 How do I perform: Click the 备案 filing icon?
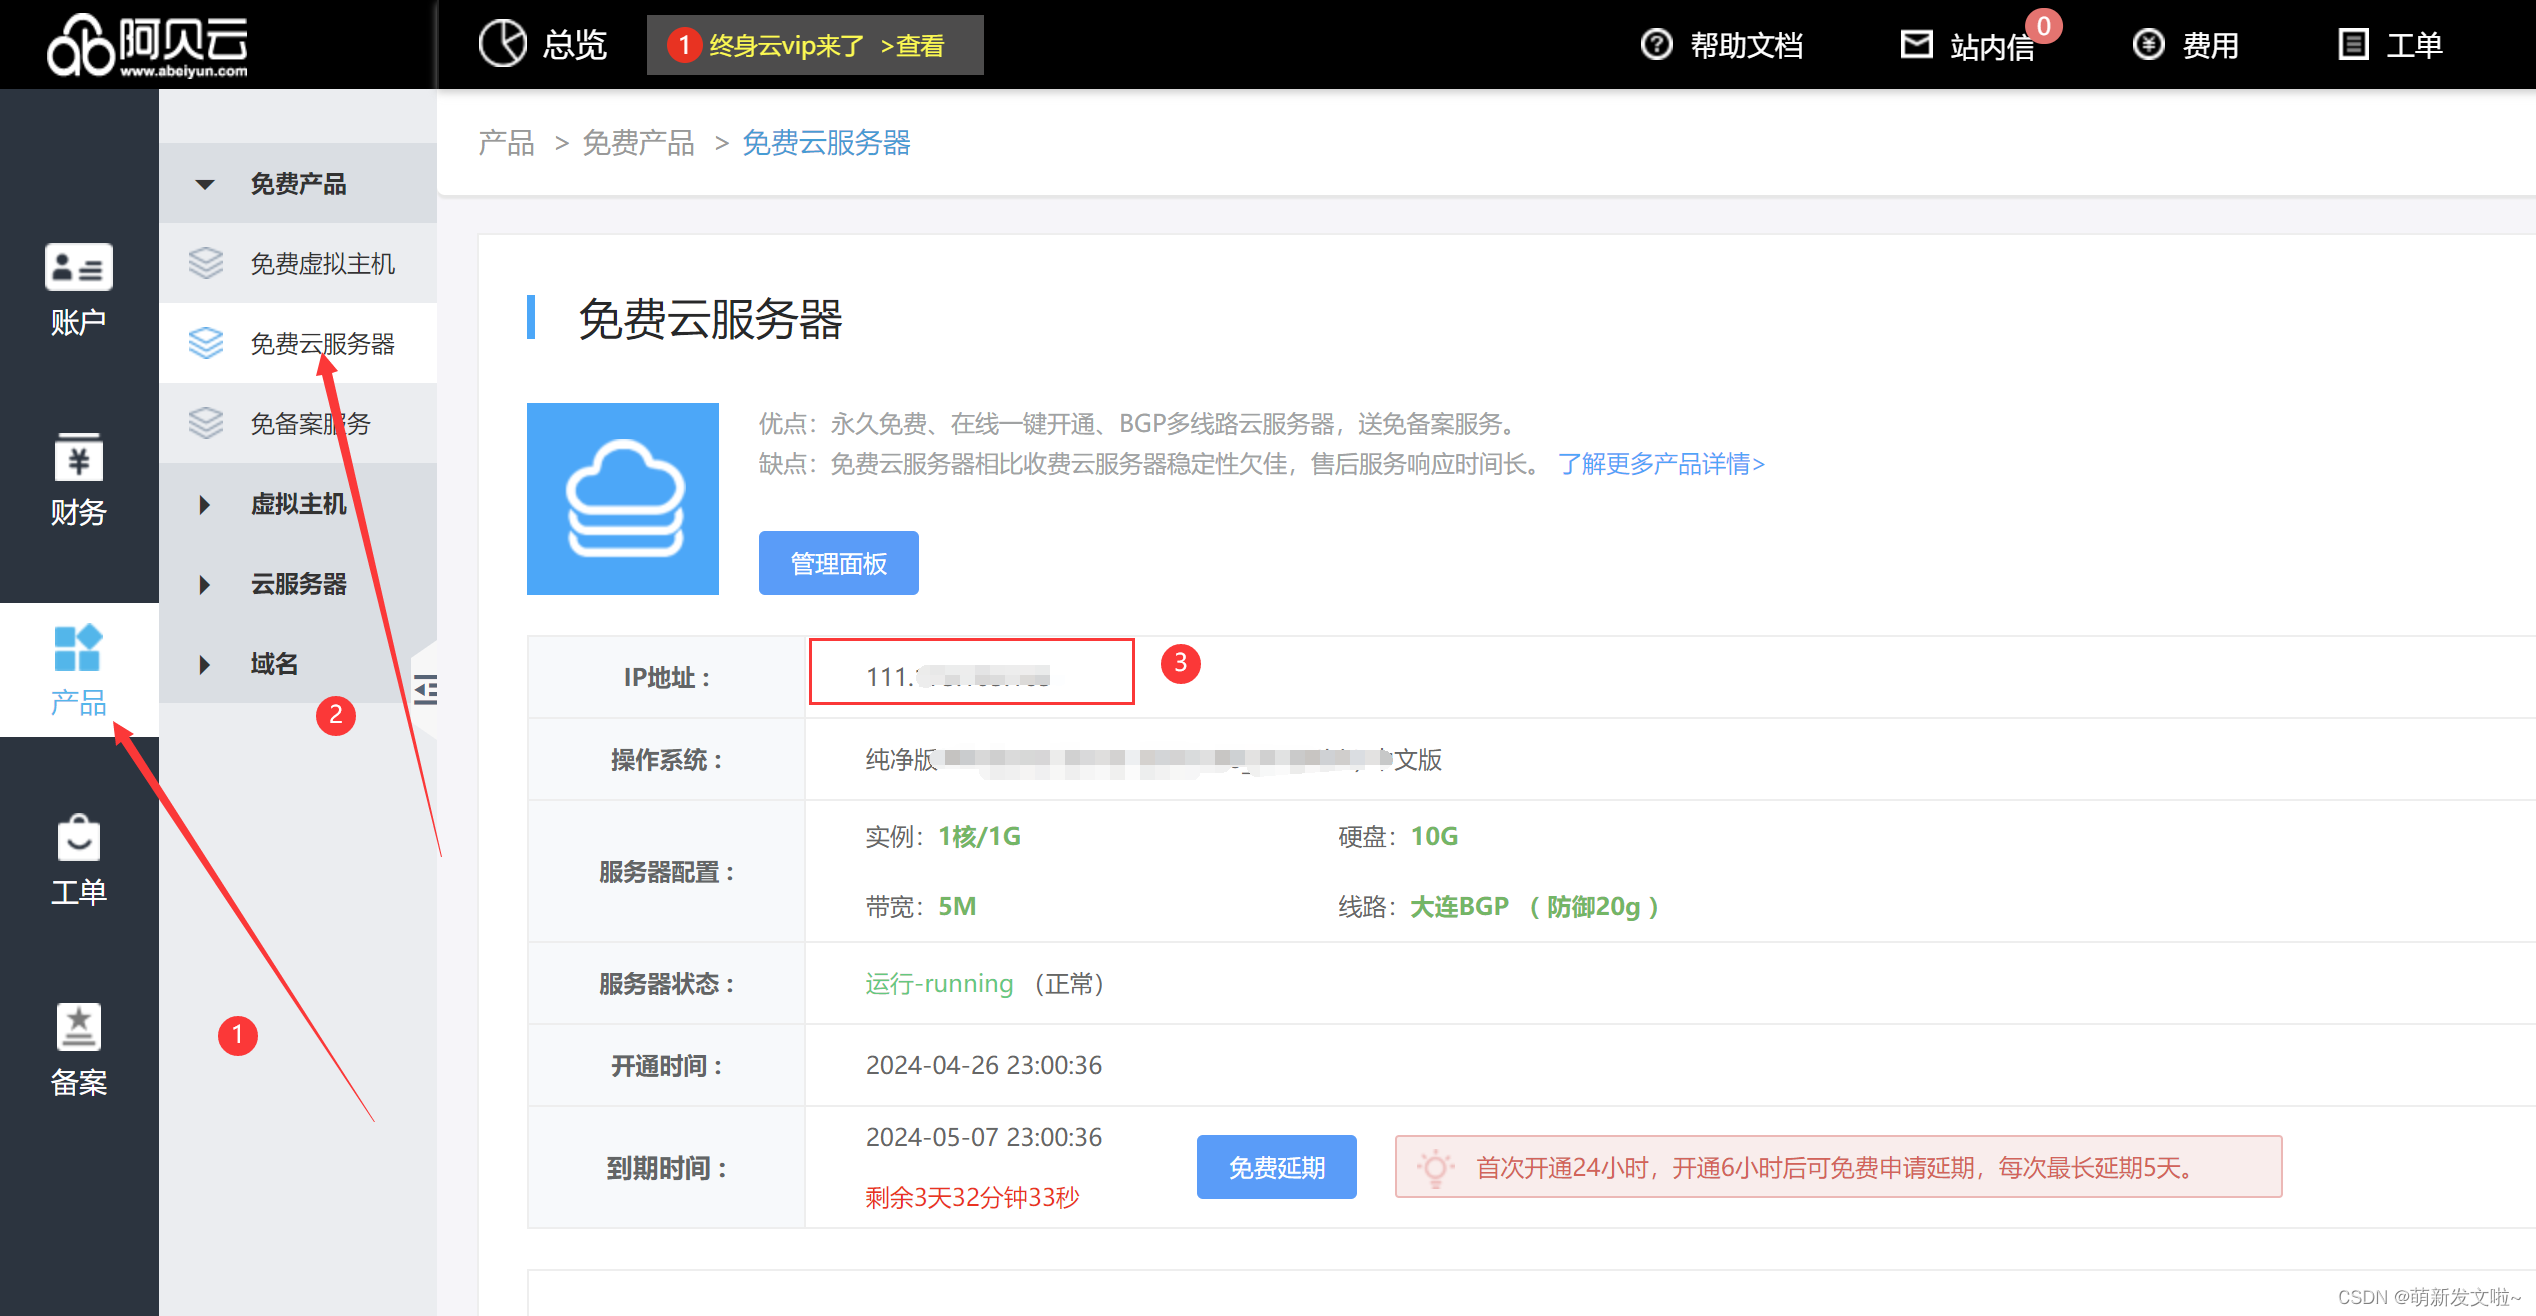[x=78, y=1028]
